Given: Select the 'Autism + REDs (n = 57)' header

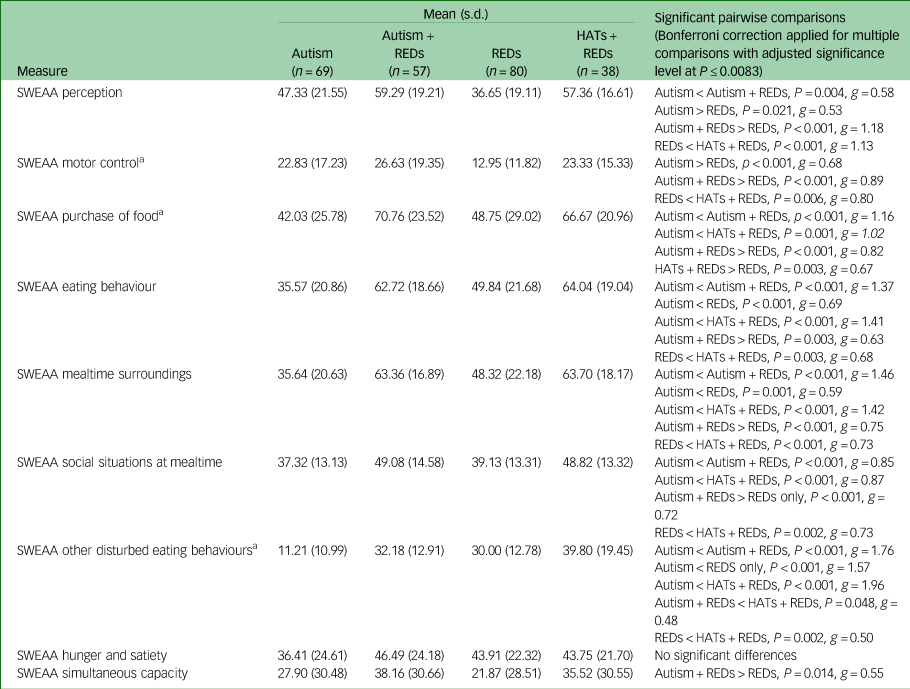Looking at the screenshot, I should point(408,53).
